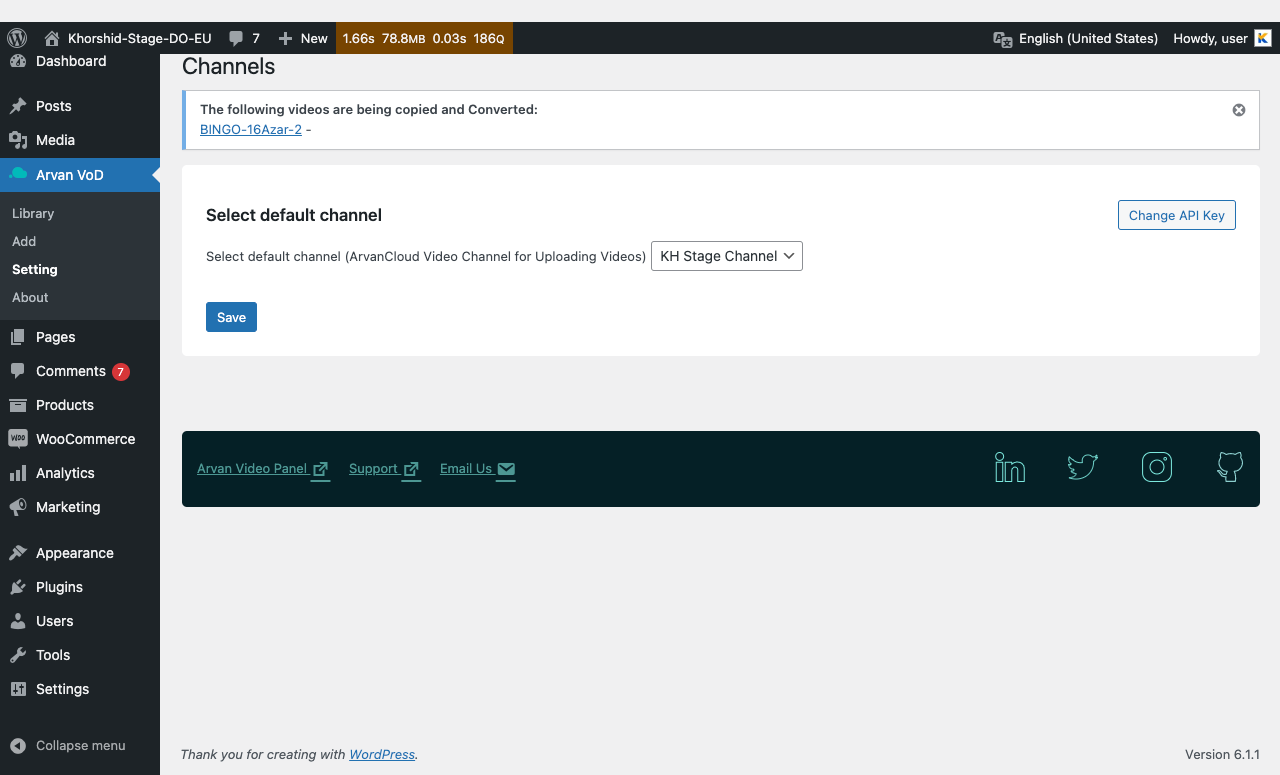Click the Email Us link
Image resolution: width=1280 pixels, height=775 pixels.
(x=478, y=469)
